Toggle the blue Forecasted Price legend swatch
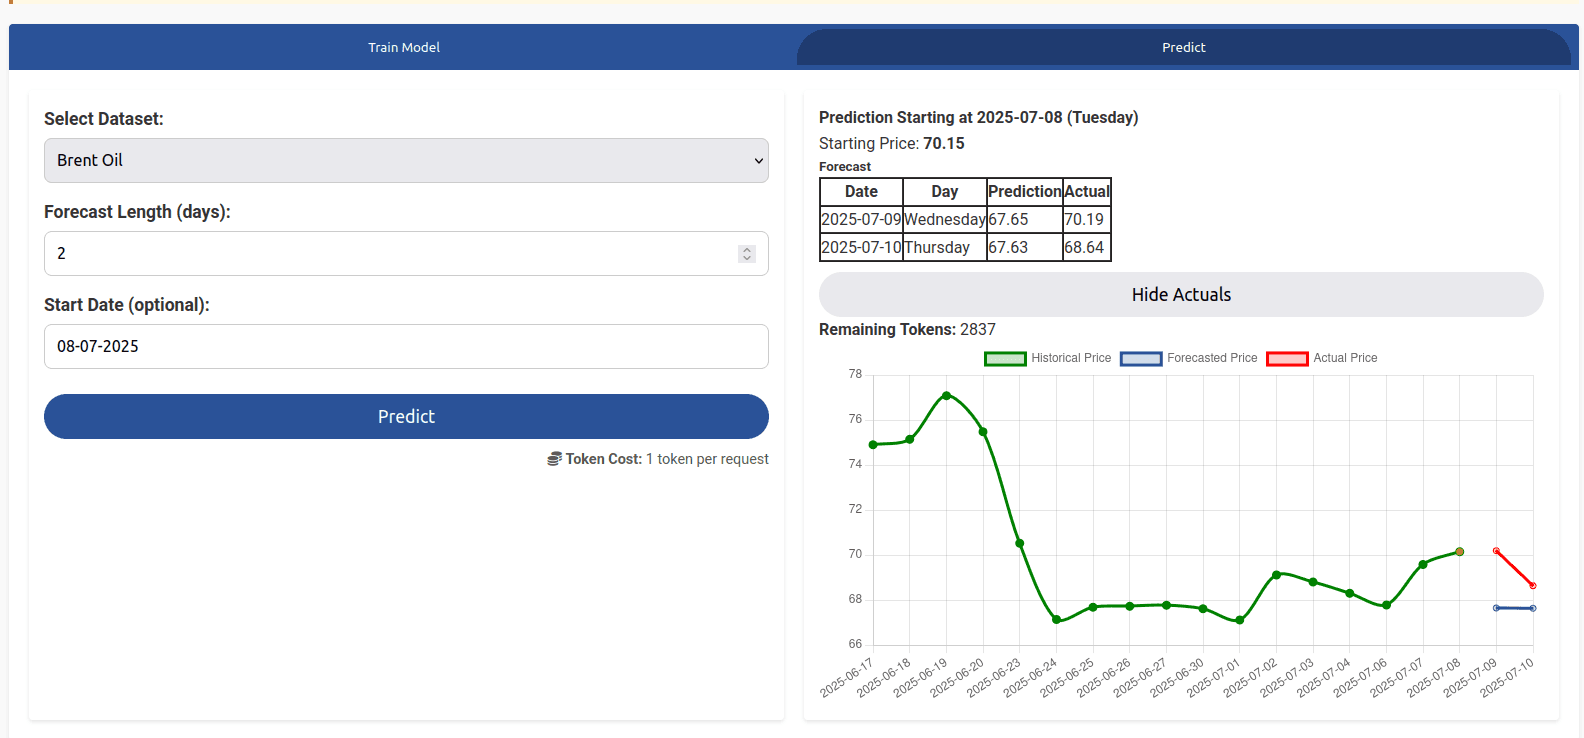This screenshot has height=738, width=1584. [1141, 358]
